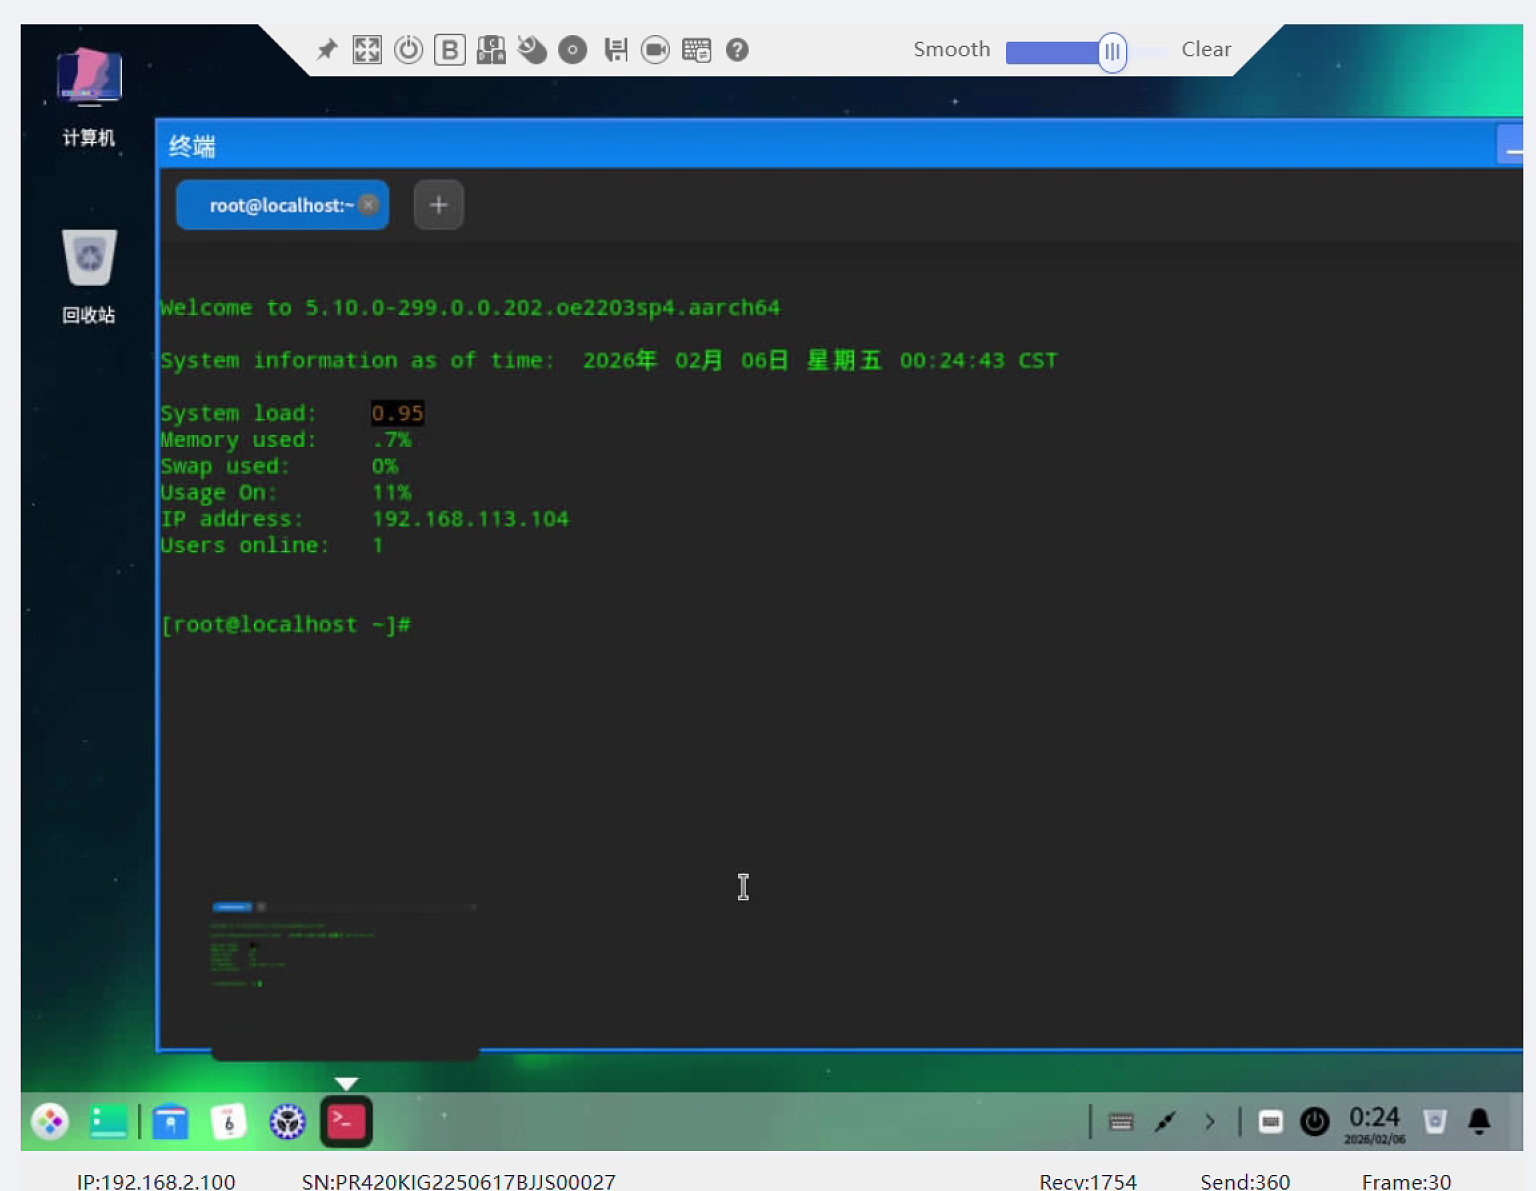Open the control center settings icon
1536x1191 pixels.
point(287,1122)
